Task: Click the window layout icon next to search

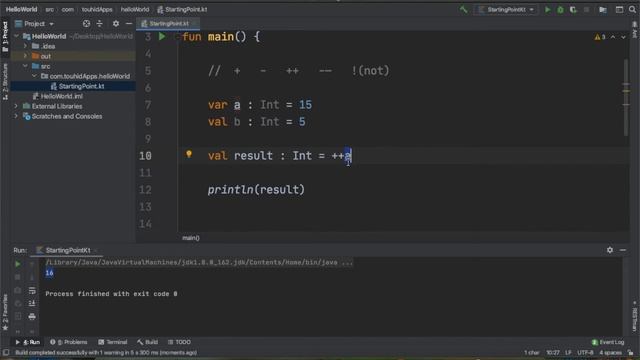Action: (619, 9)
